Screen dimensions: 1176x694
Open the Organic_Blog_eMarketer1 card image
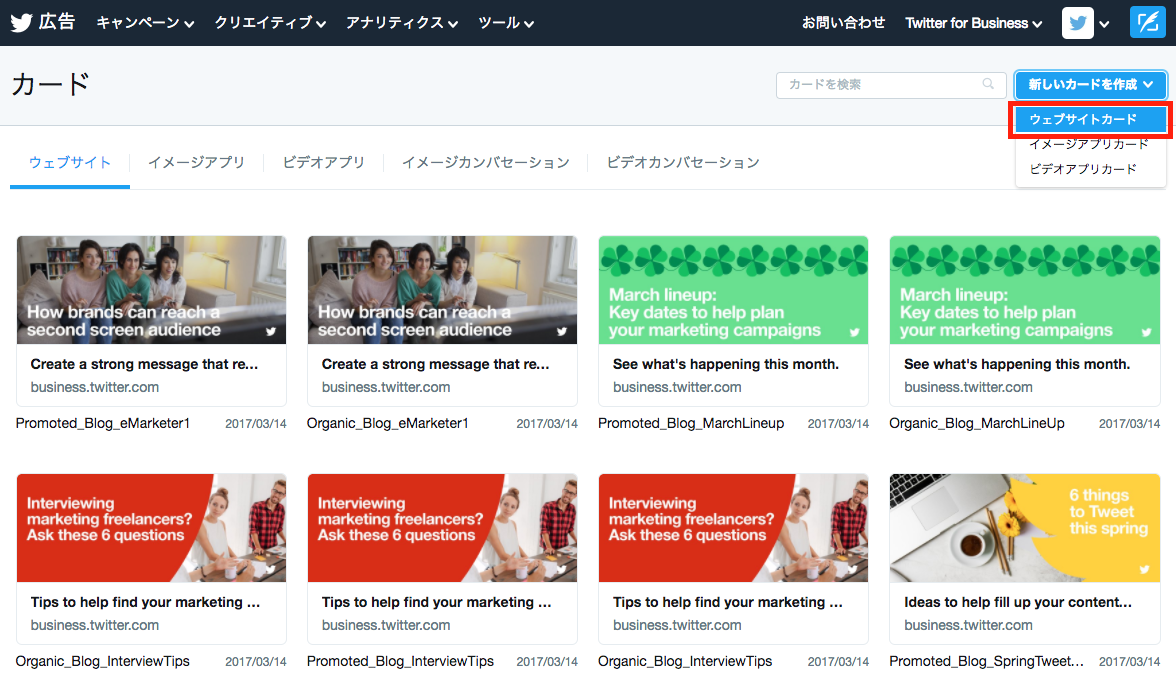(442, 290)
